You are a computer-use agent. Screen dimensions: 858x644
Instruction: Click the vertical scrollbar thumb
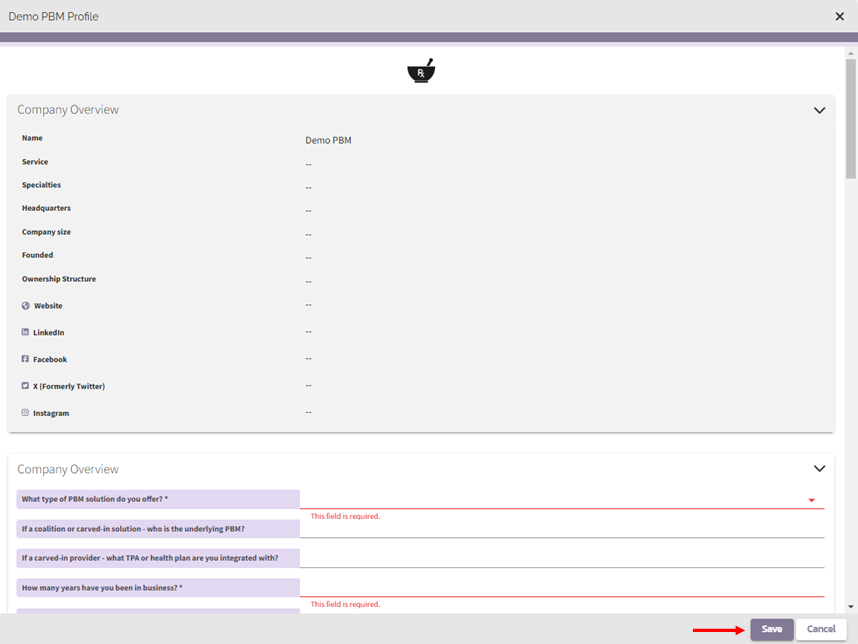coord(851,120)
